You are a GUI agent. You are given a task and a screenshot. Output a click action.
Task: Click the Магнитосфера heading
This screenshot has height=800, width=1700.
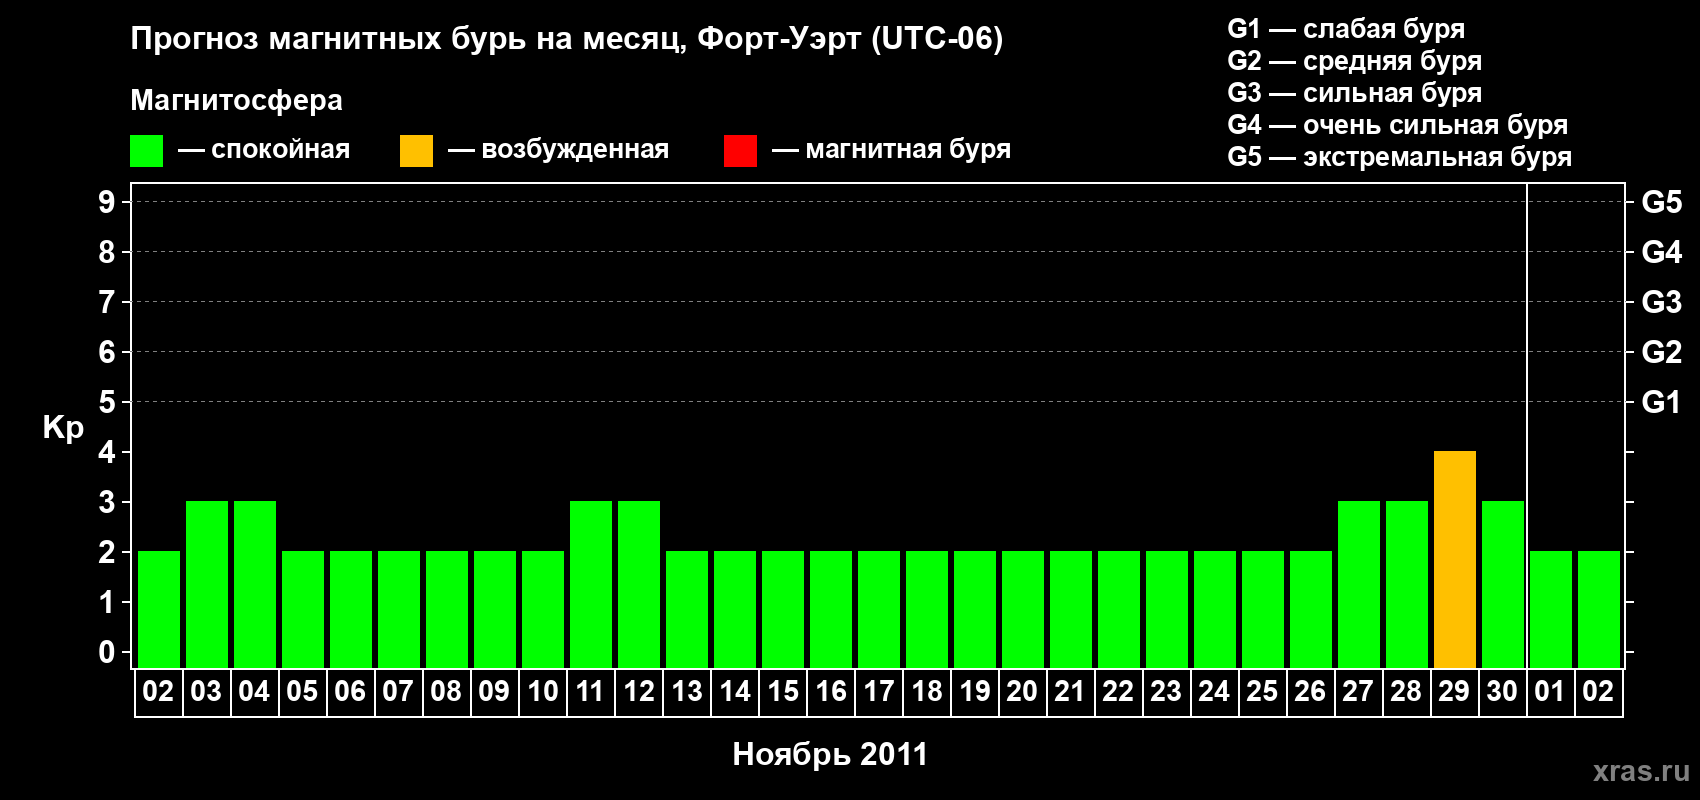pos(236,100)
